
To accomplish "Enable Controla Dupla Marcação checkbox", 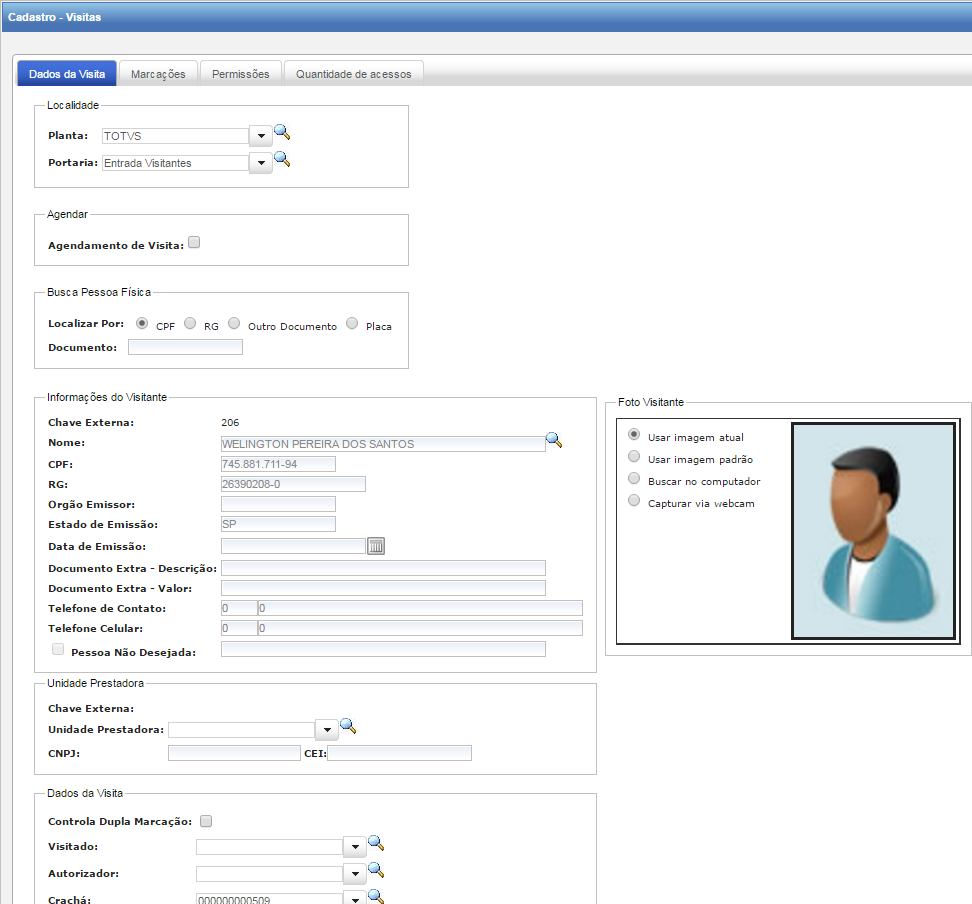I will coord(206,821).
